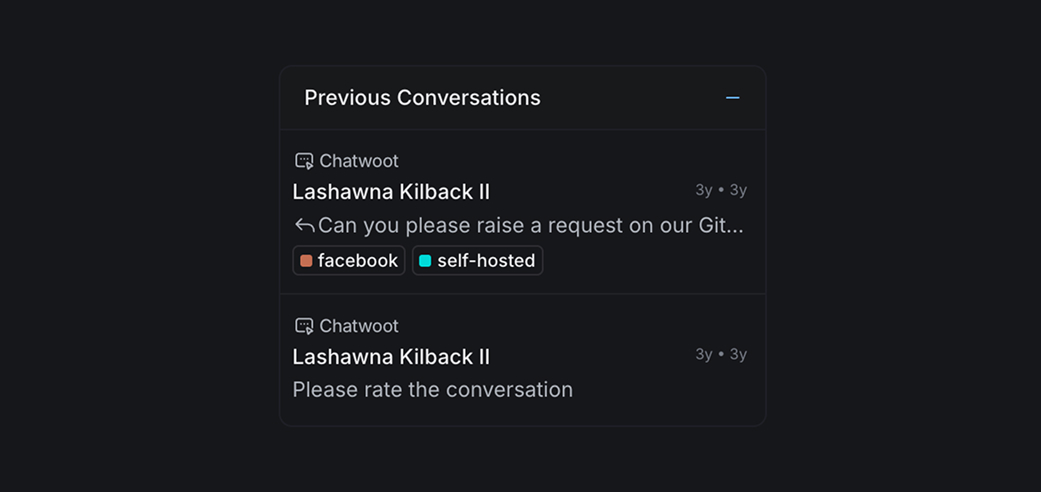Click empty area below the rating message
This screenshot has height=492, width=1041.
(522, 412)
